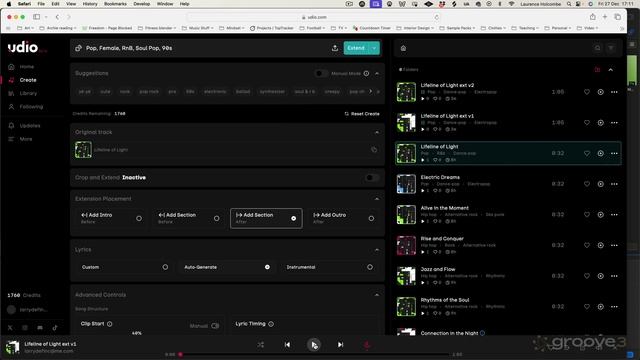Select the Add Outro After option

pos(344,218)
